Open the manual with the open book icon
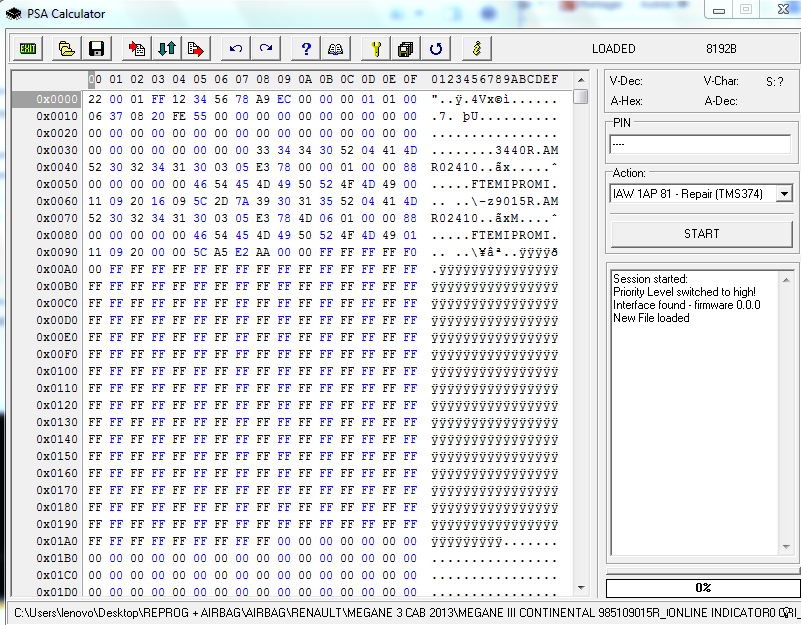Image resolution: width=801 pixels, height=625 pixels. [335, 49]
